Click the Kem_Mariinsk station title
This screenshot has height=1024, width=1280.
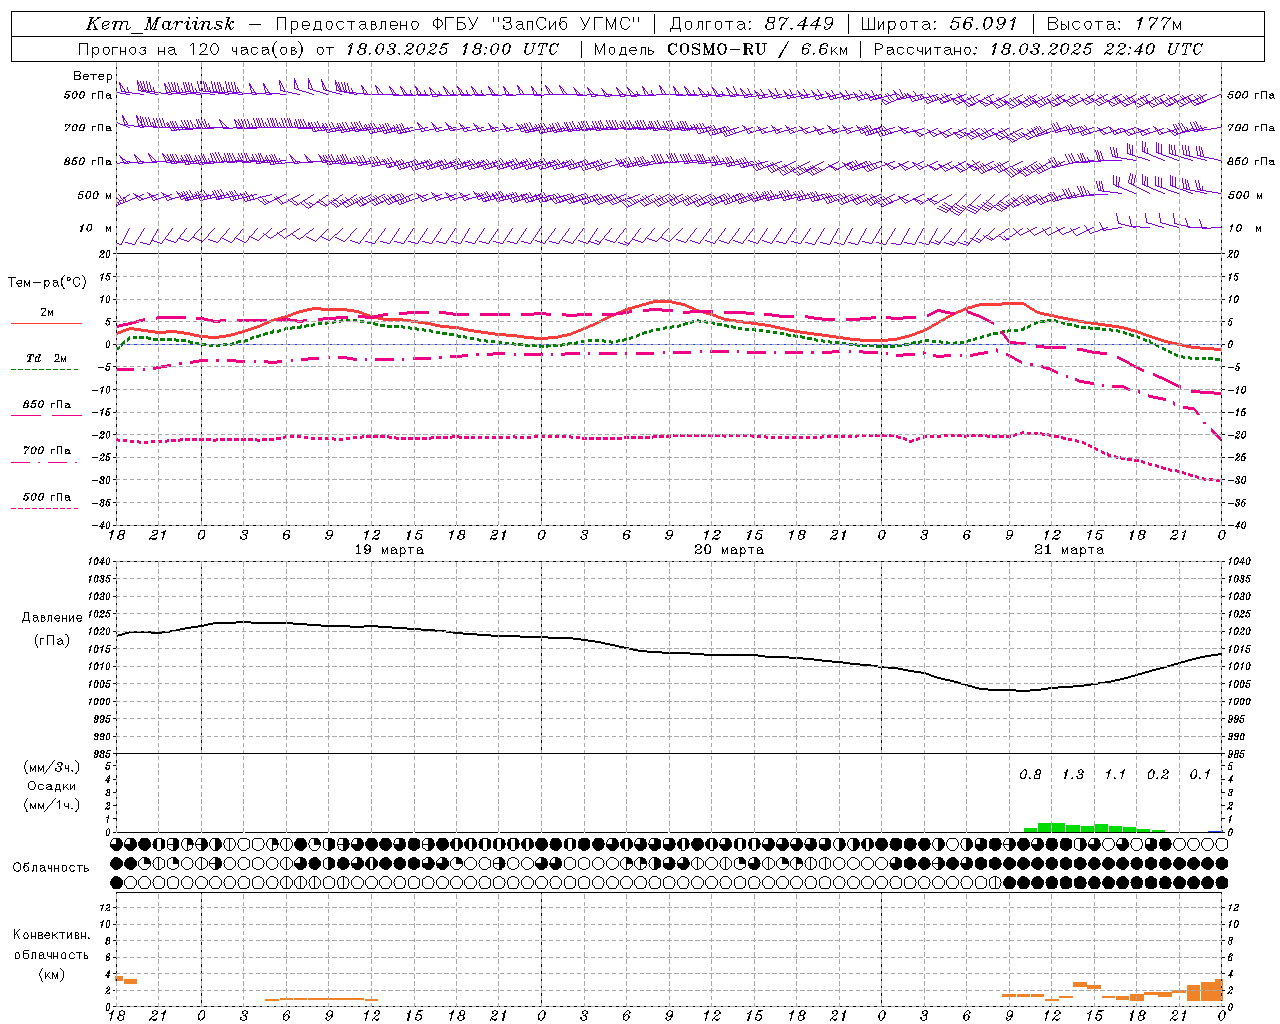click(161, 24)
